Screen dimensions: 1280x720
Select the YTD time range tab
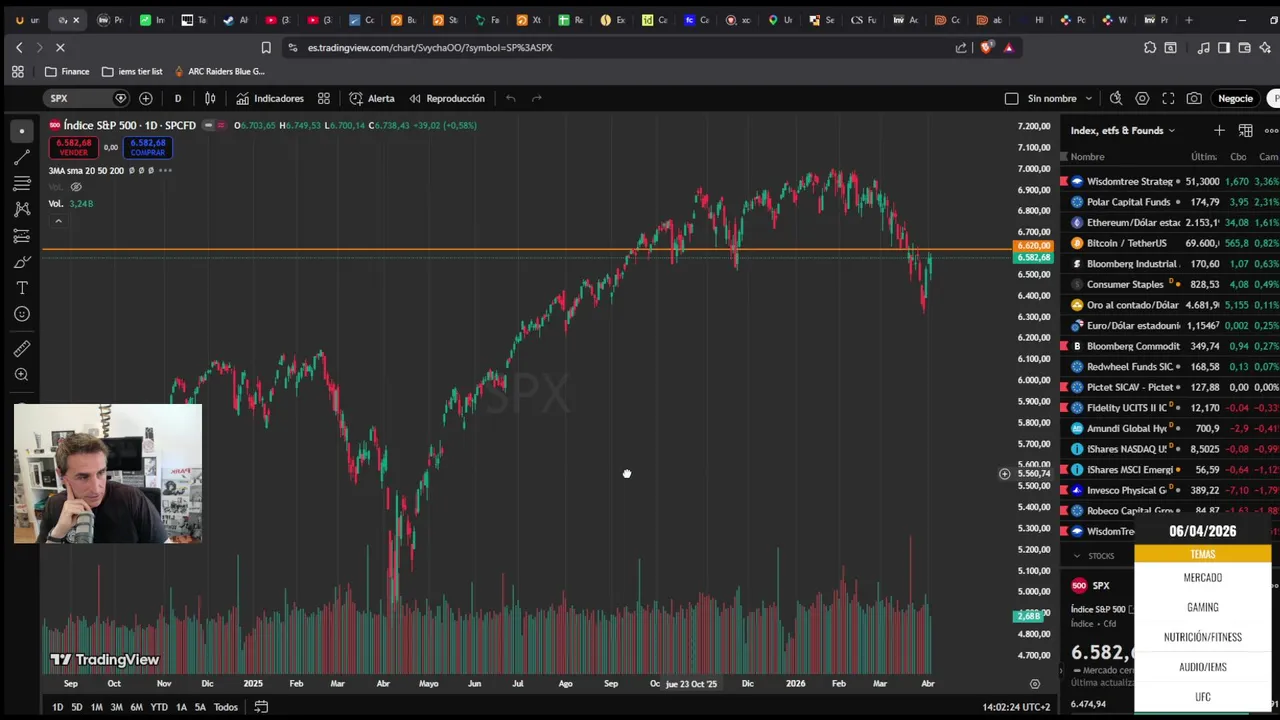tap(159, 707)
